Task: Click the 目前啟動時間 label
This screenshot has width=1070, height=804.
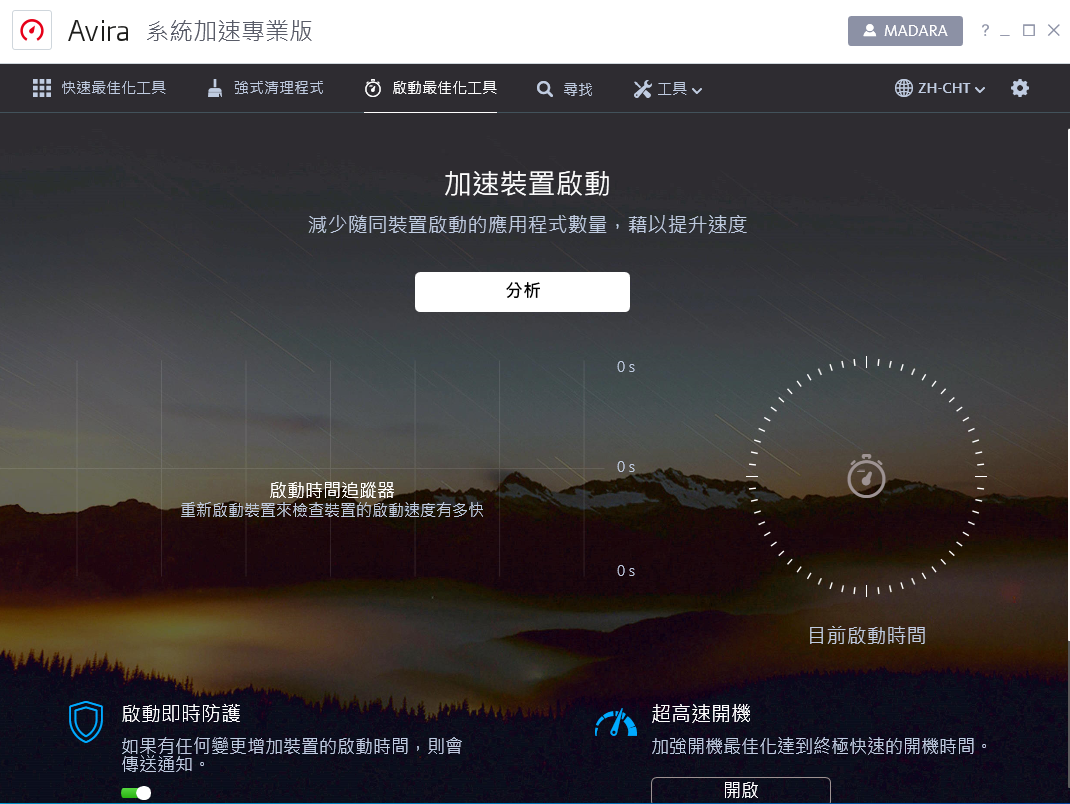Action: [x=867, y=635]
